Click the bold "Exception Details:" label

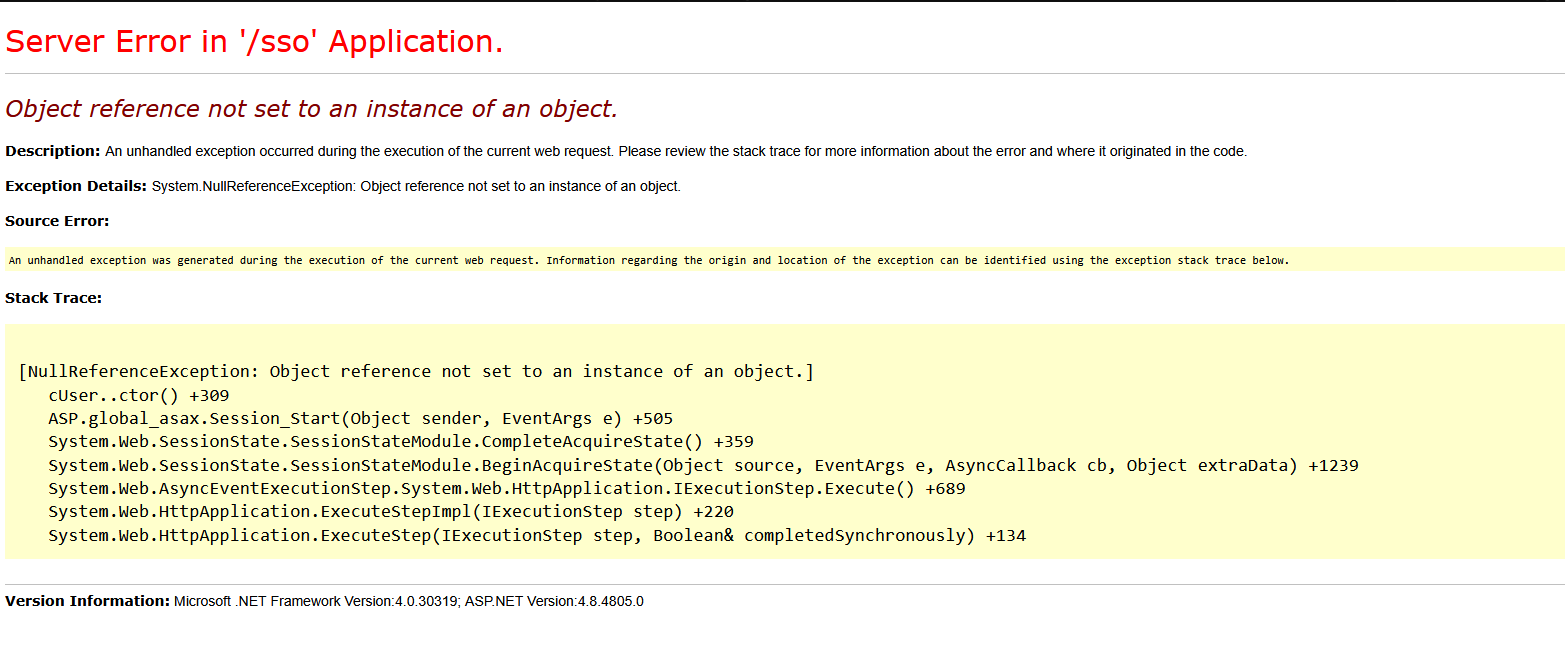click(x=76, y=186)
